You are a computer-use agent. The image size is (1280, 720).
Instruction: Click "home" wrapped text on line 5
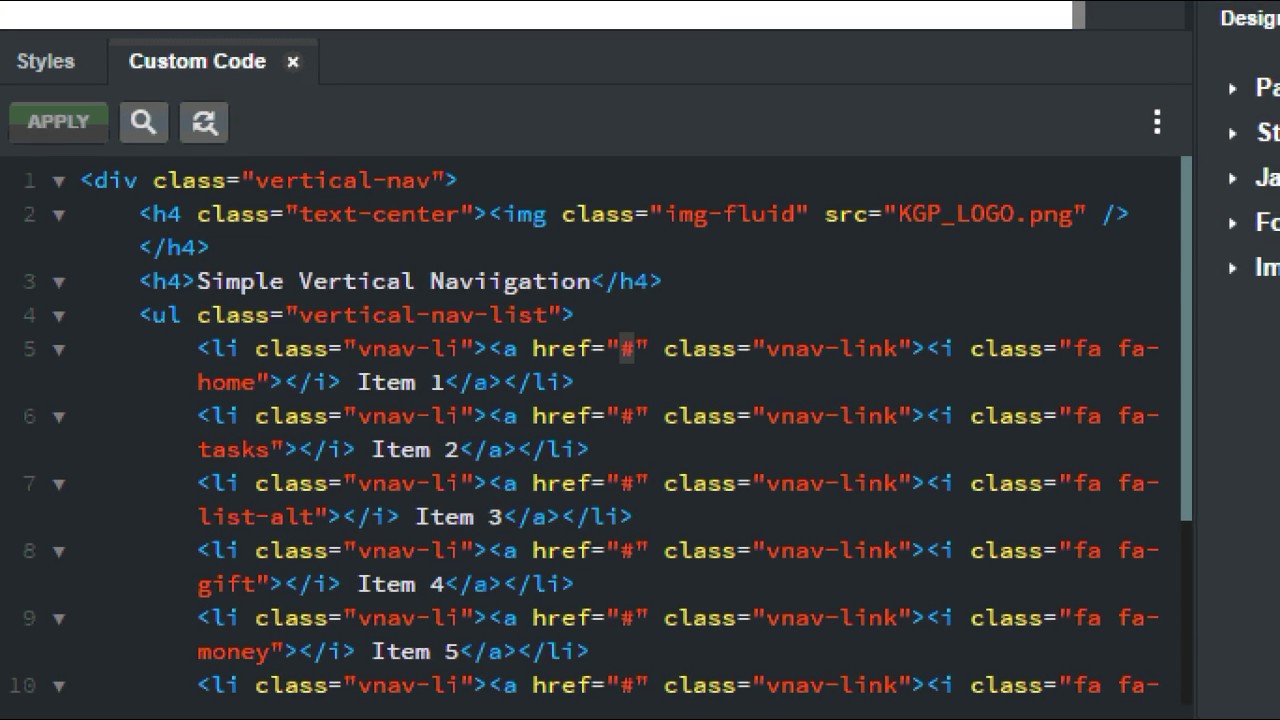pos(226,382)
